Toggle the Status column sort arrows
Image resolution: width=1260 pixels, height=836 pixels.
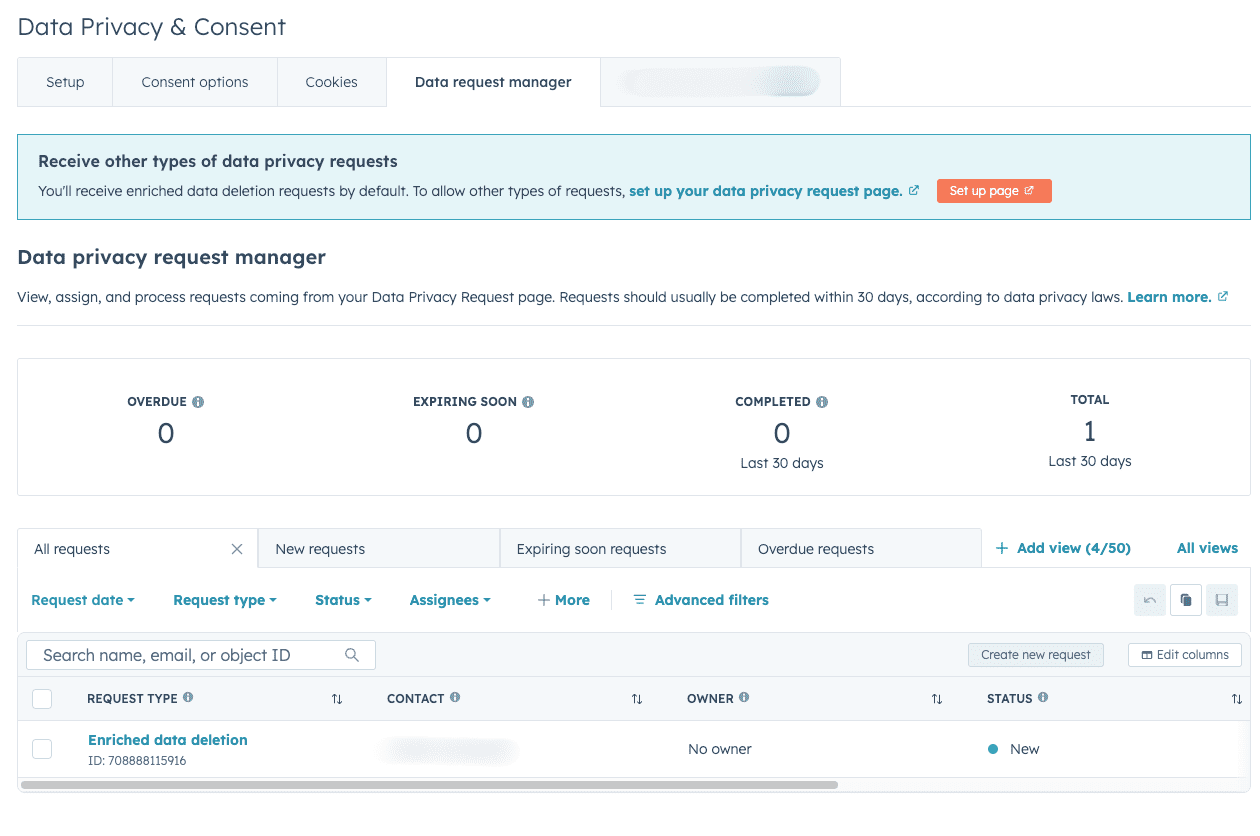[1238, 698]
